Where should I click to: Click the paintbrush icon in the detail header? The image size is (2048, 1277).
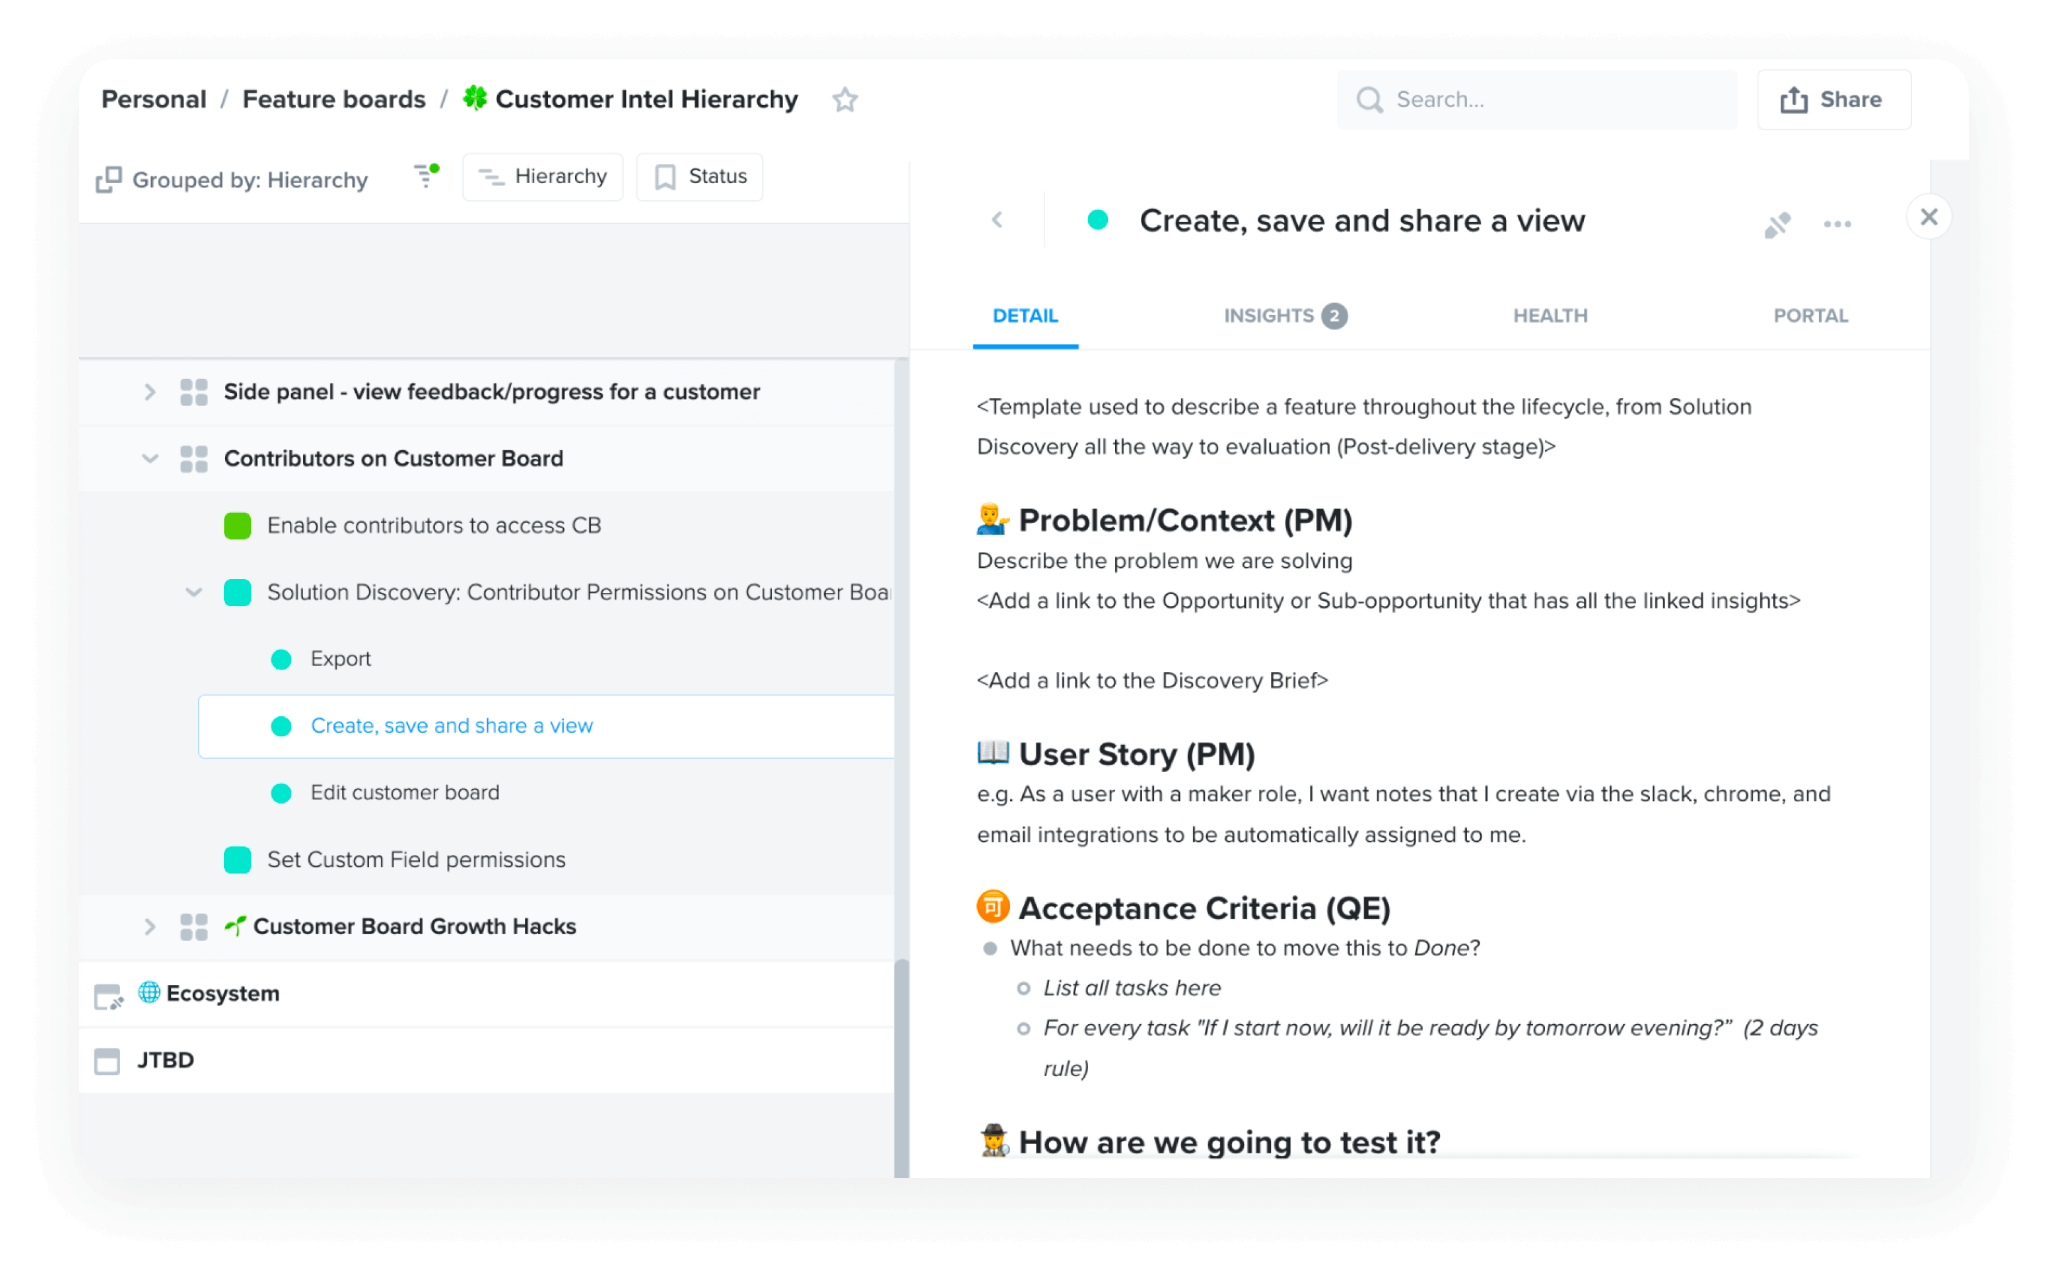click(x=1778, y=224)
